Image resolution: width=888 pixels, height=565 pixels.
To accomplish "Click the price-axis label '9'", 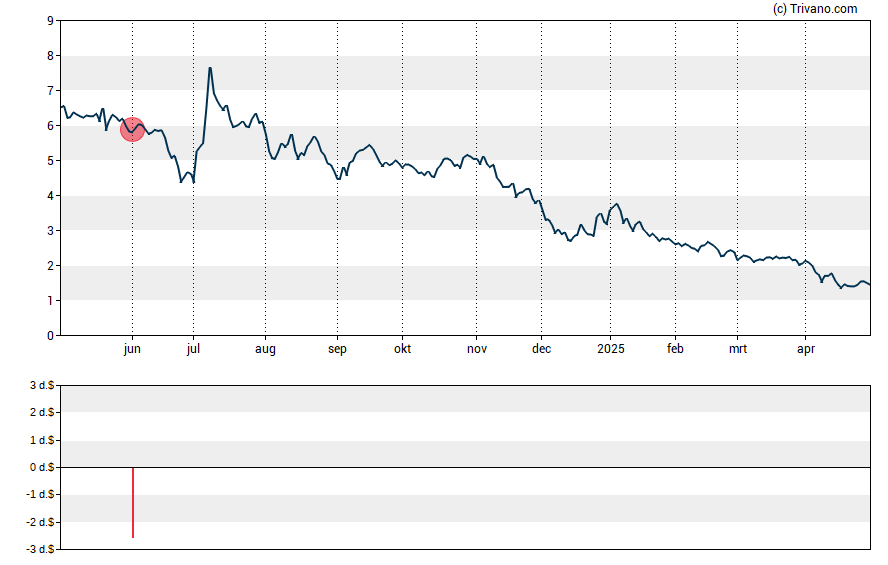I will point(51,21).
